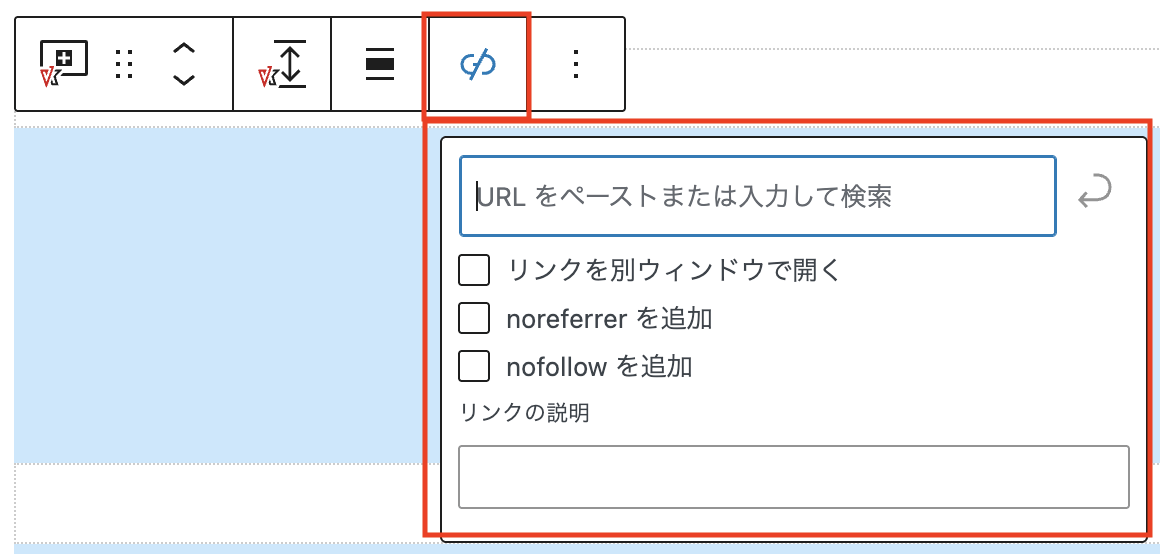Click the nofollow を追加 label text
This screenshot has height=554, width=1160.
pos(599,366)
